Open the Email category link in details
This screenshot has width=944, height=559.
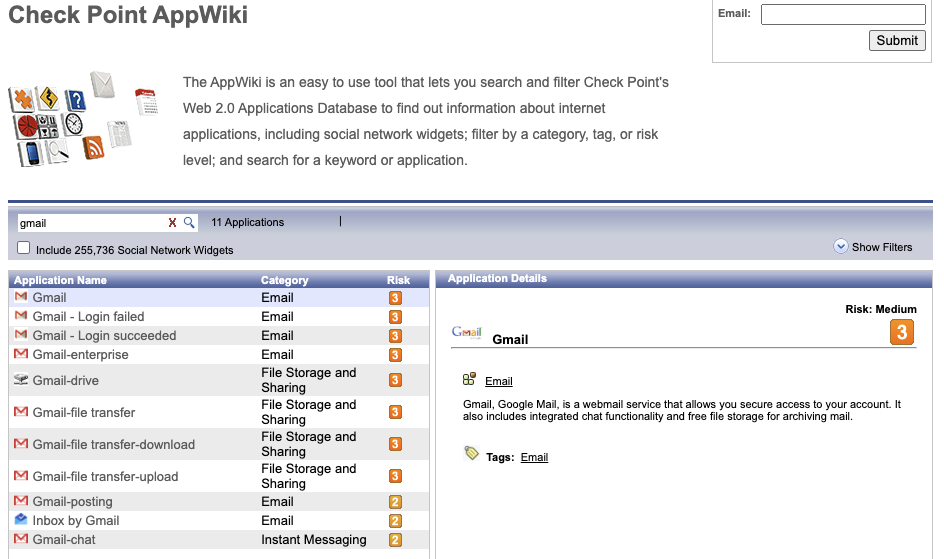click(x=498, y=381)
